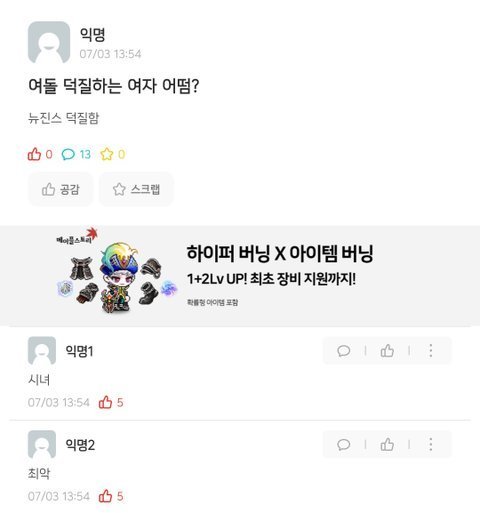Click the post author's anonymous profile avatar

pyautogui.click(x=49, y=42)
